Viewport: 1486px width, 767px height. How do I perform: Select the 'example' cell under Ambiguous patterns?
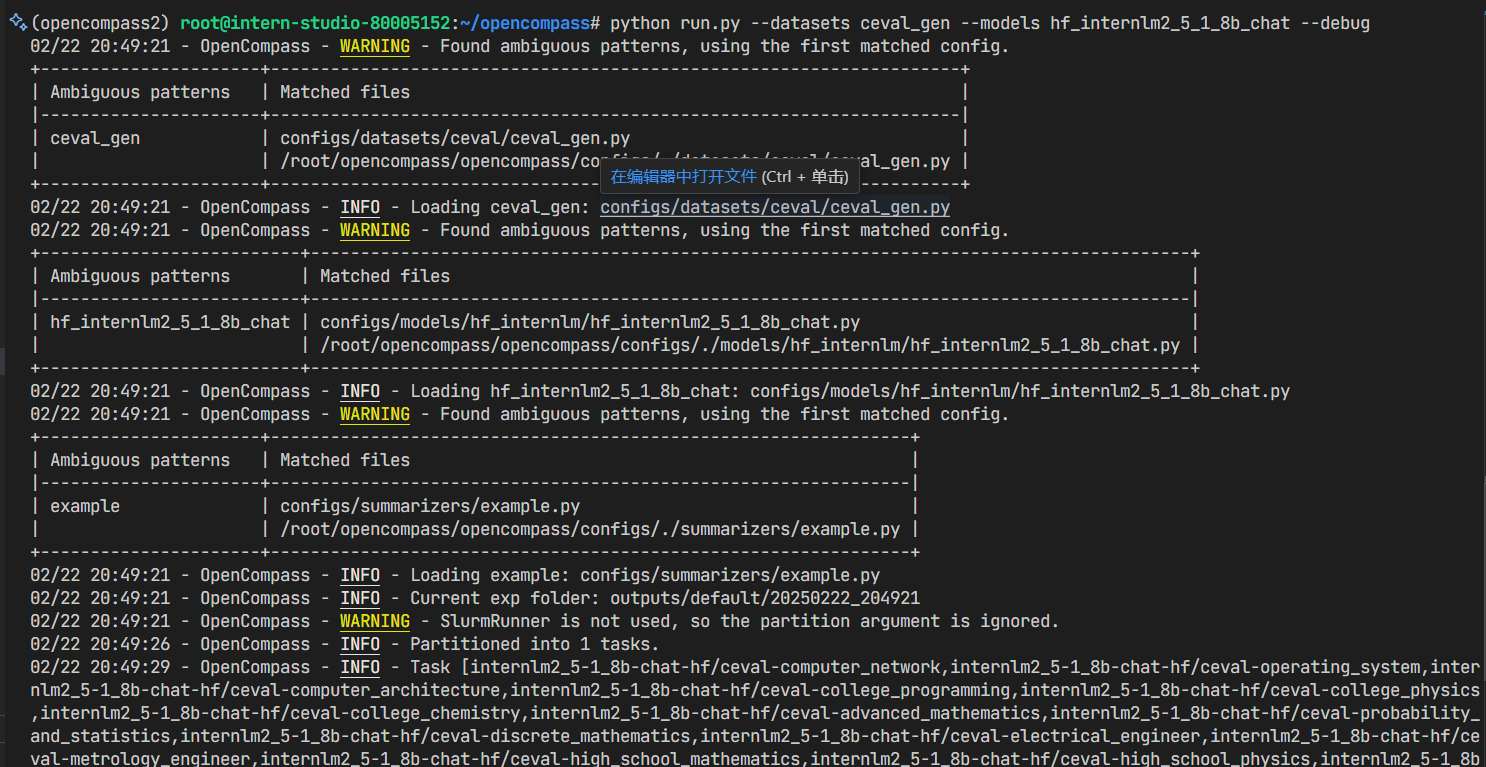(x=85, y=507)
